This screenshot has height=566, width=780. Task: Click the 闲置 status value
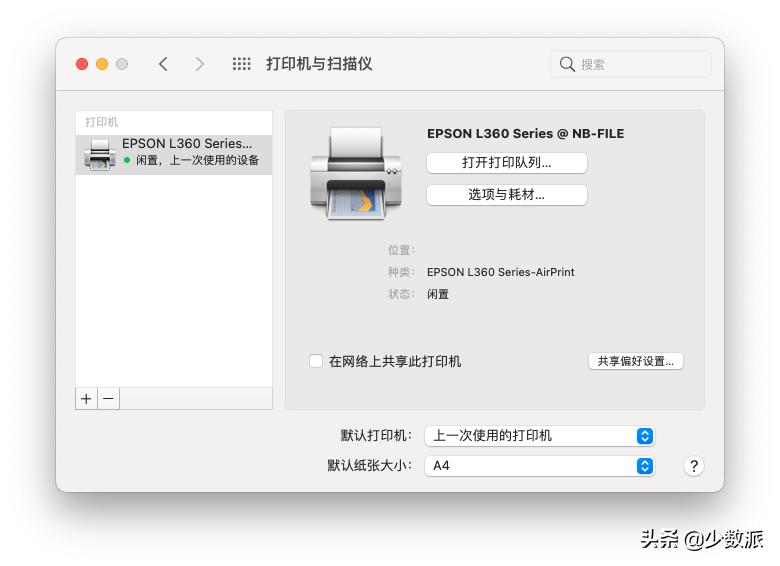(x=438, y=294)
